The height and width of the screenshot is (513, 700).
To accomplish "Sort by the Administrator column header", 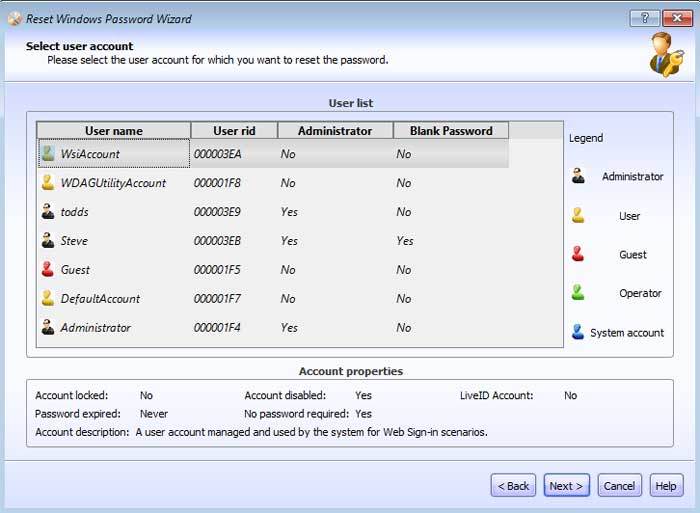I will 335,131.
